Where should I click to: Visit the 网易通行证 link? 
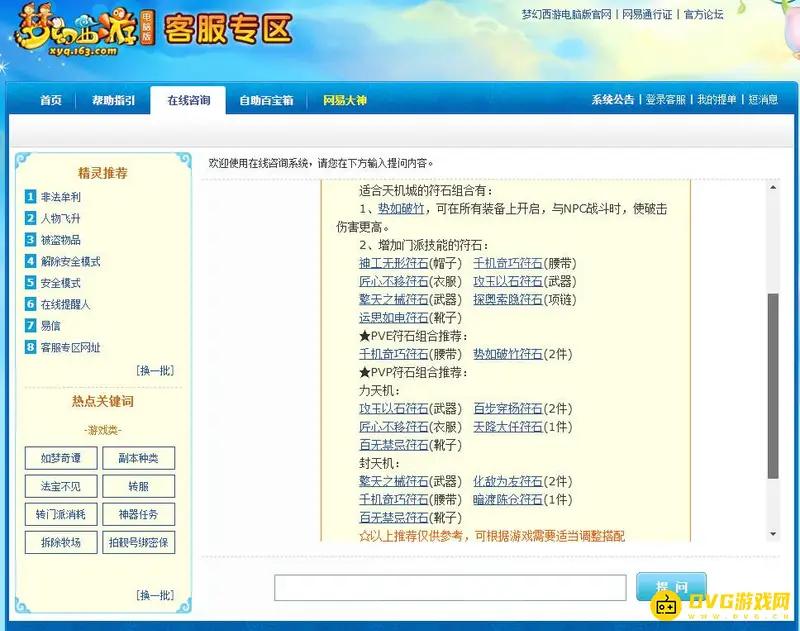[x=647, y=14]
